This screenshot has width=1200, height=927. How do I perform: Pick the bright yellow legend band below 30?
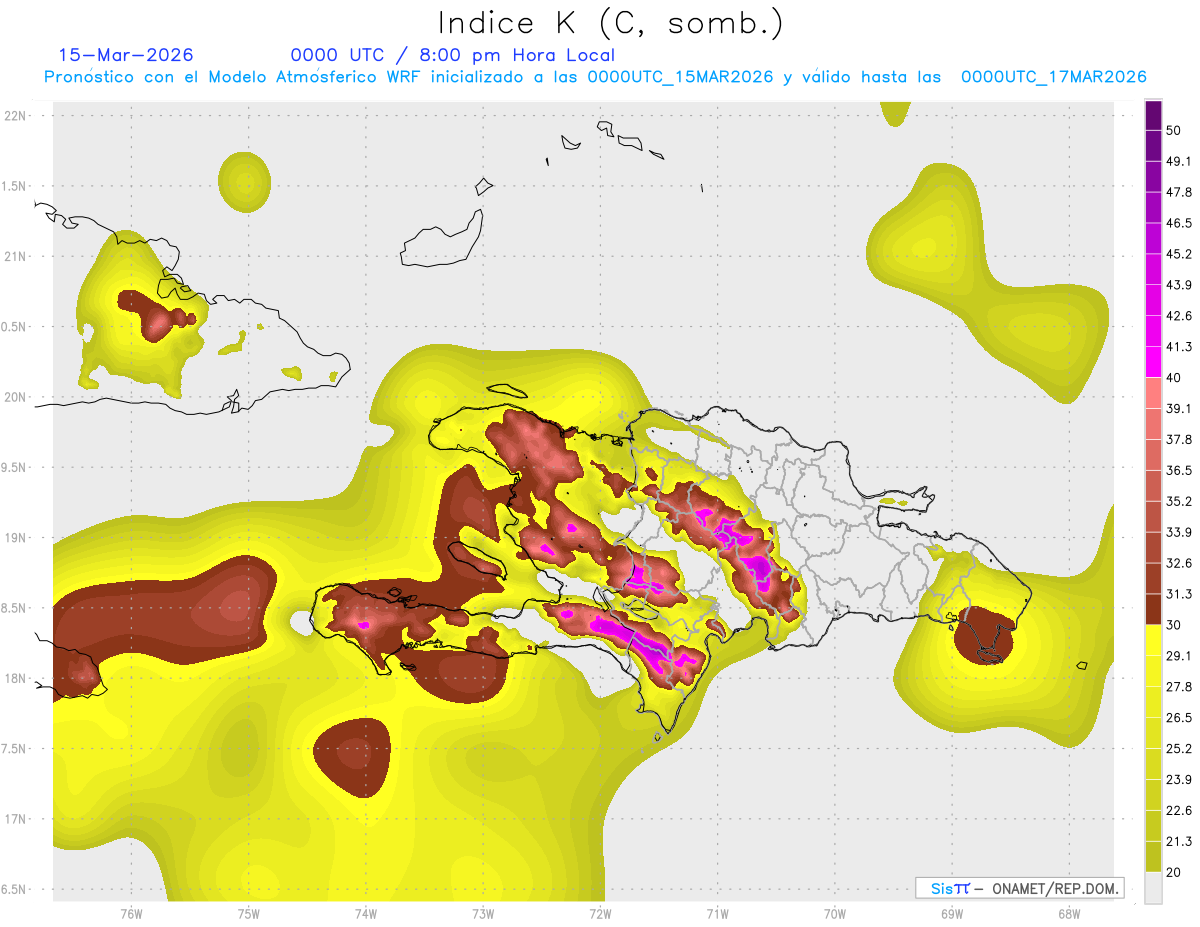pyautogui.click(x=1153, y=640)
